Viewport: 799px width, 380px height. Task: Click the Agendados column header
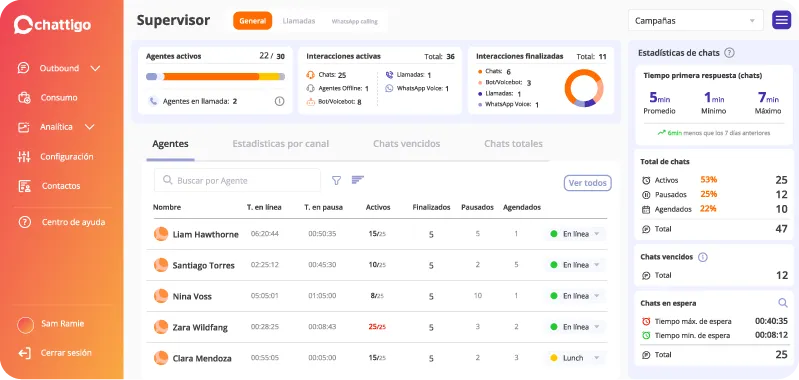(522, 207)
